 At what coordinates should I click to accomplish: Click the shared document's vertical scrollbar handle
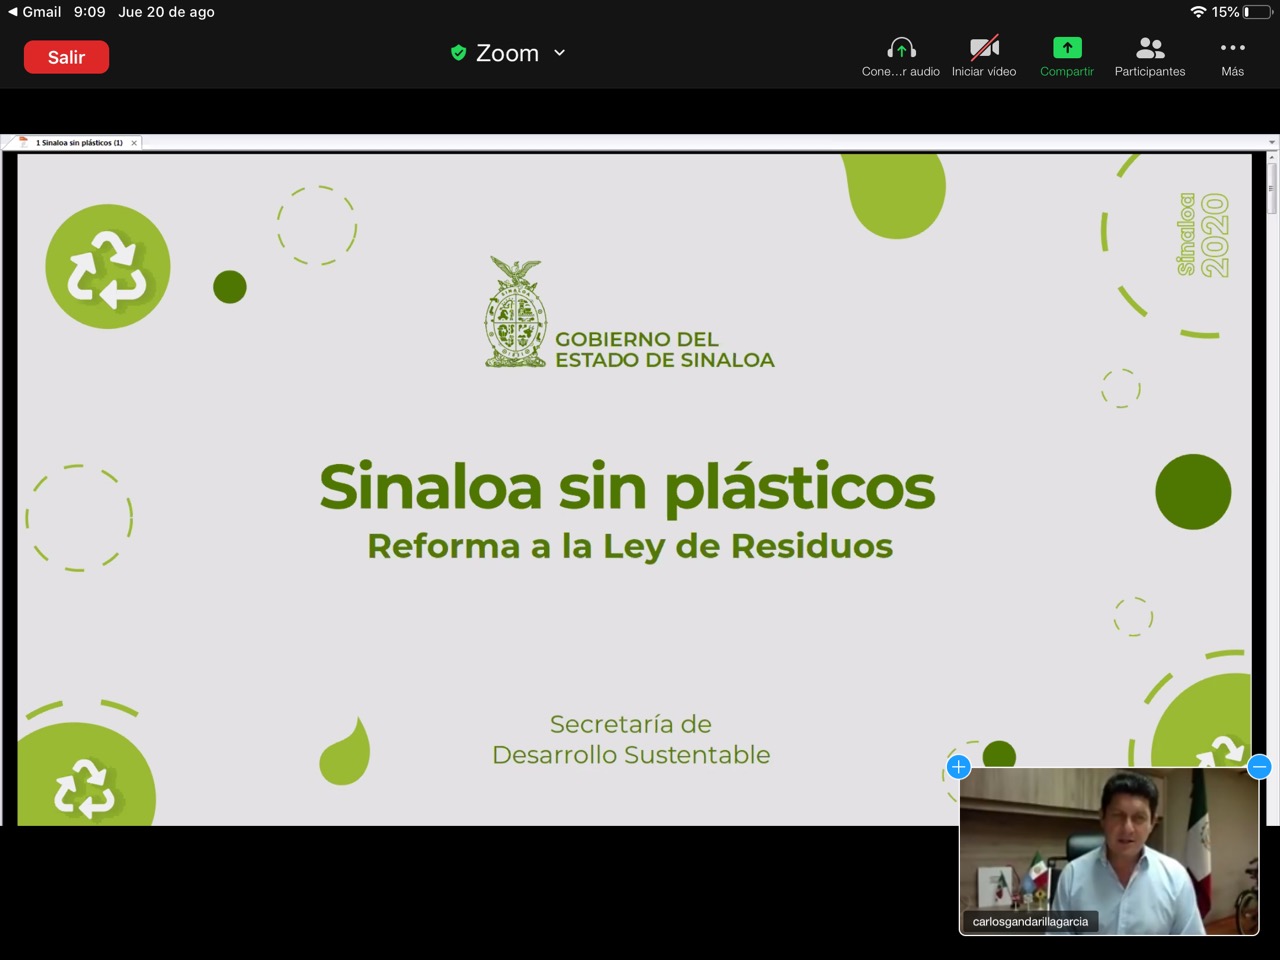[x=1272, y=188]
